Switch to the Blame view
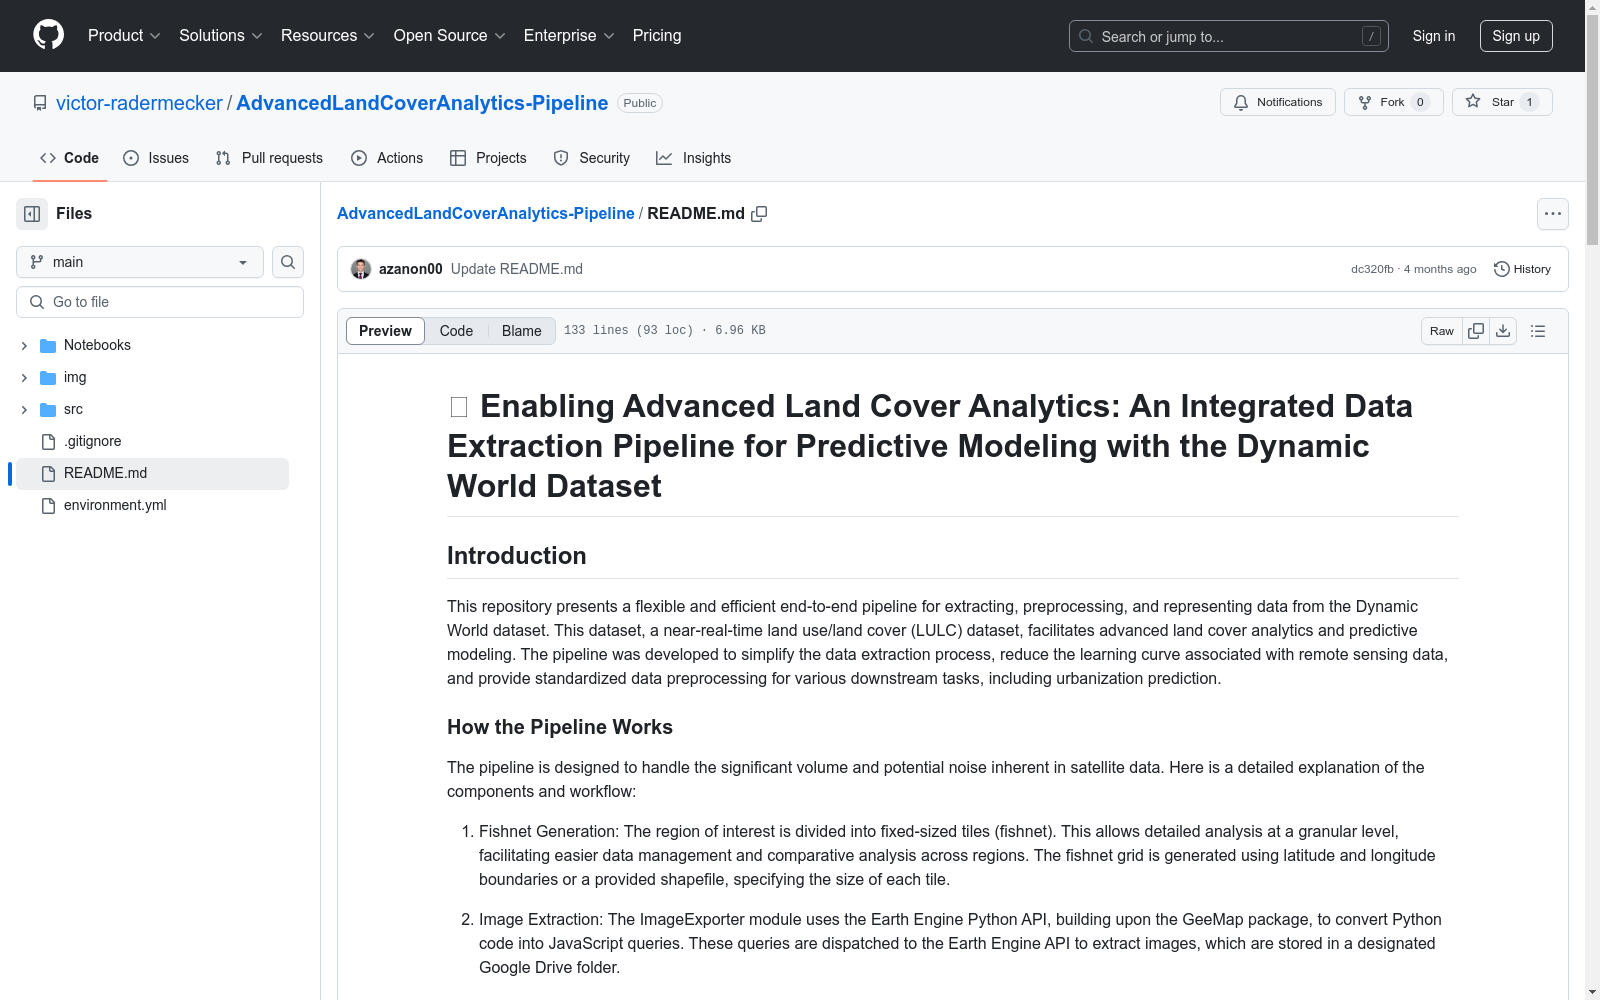The image size is (1600, 1000). coord(521,330)
